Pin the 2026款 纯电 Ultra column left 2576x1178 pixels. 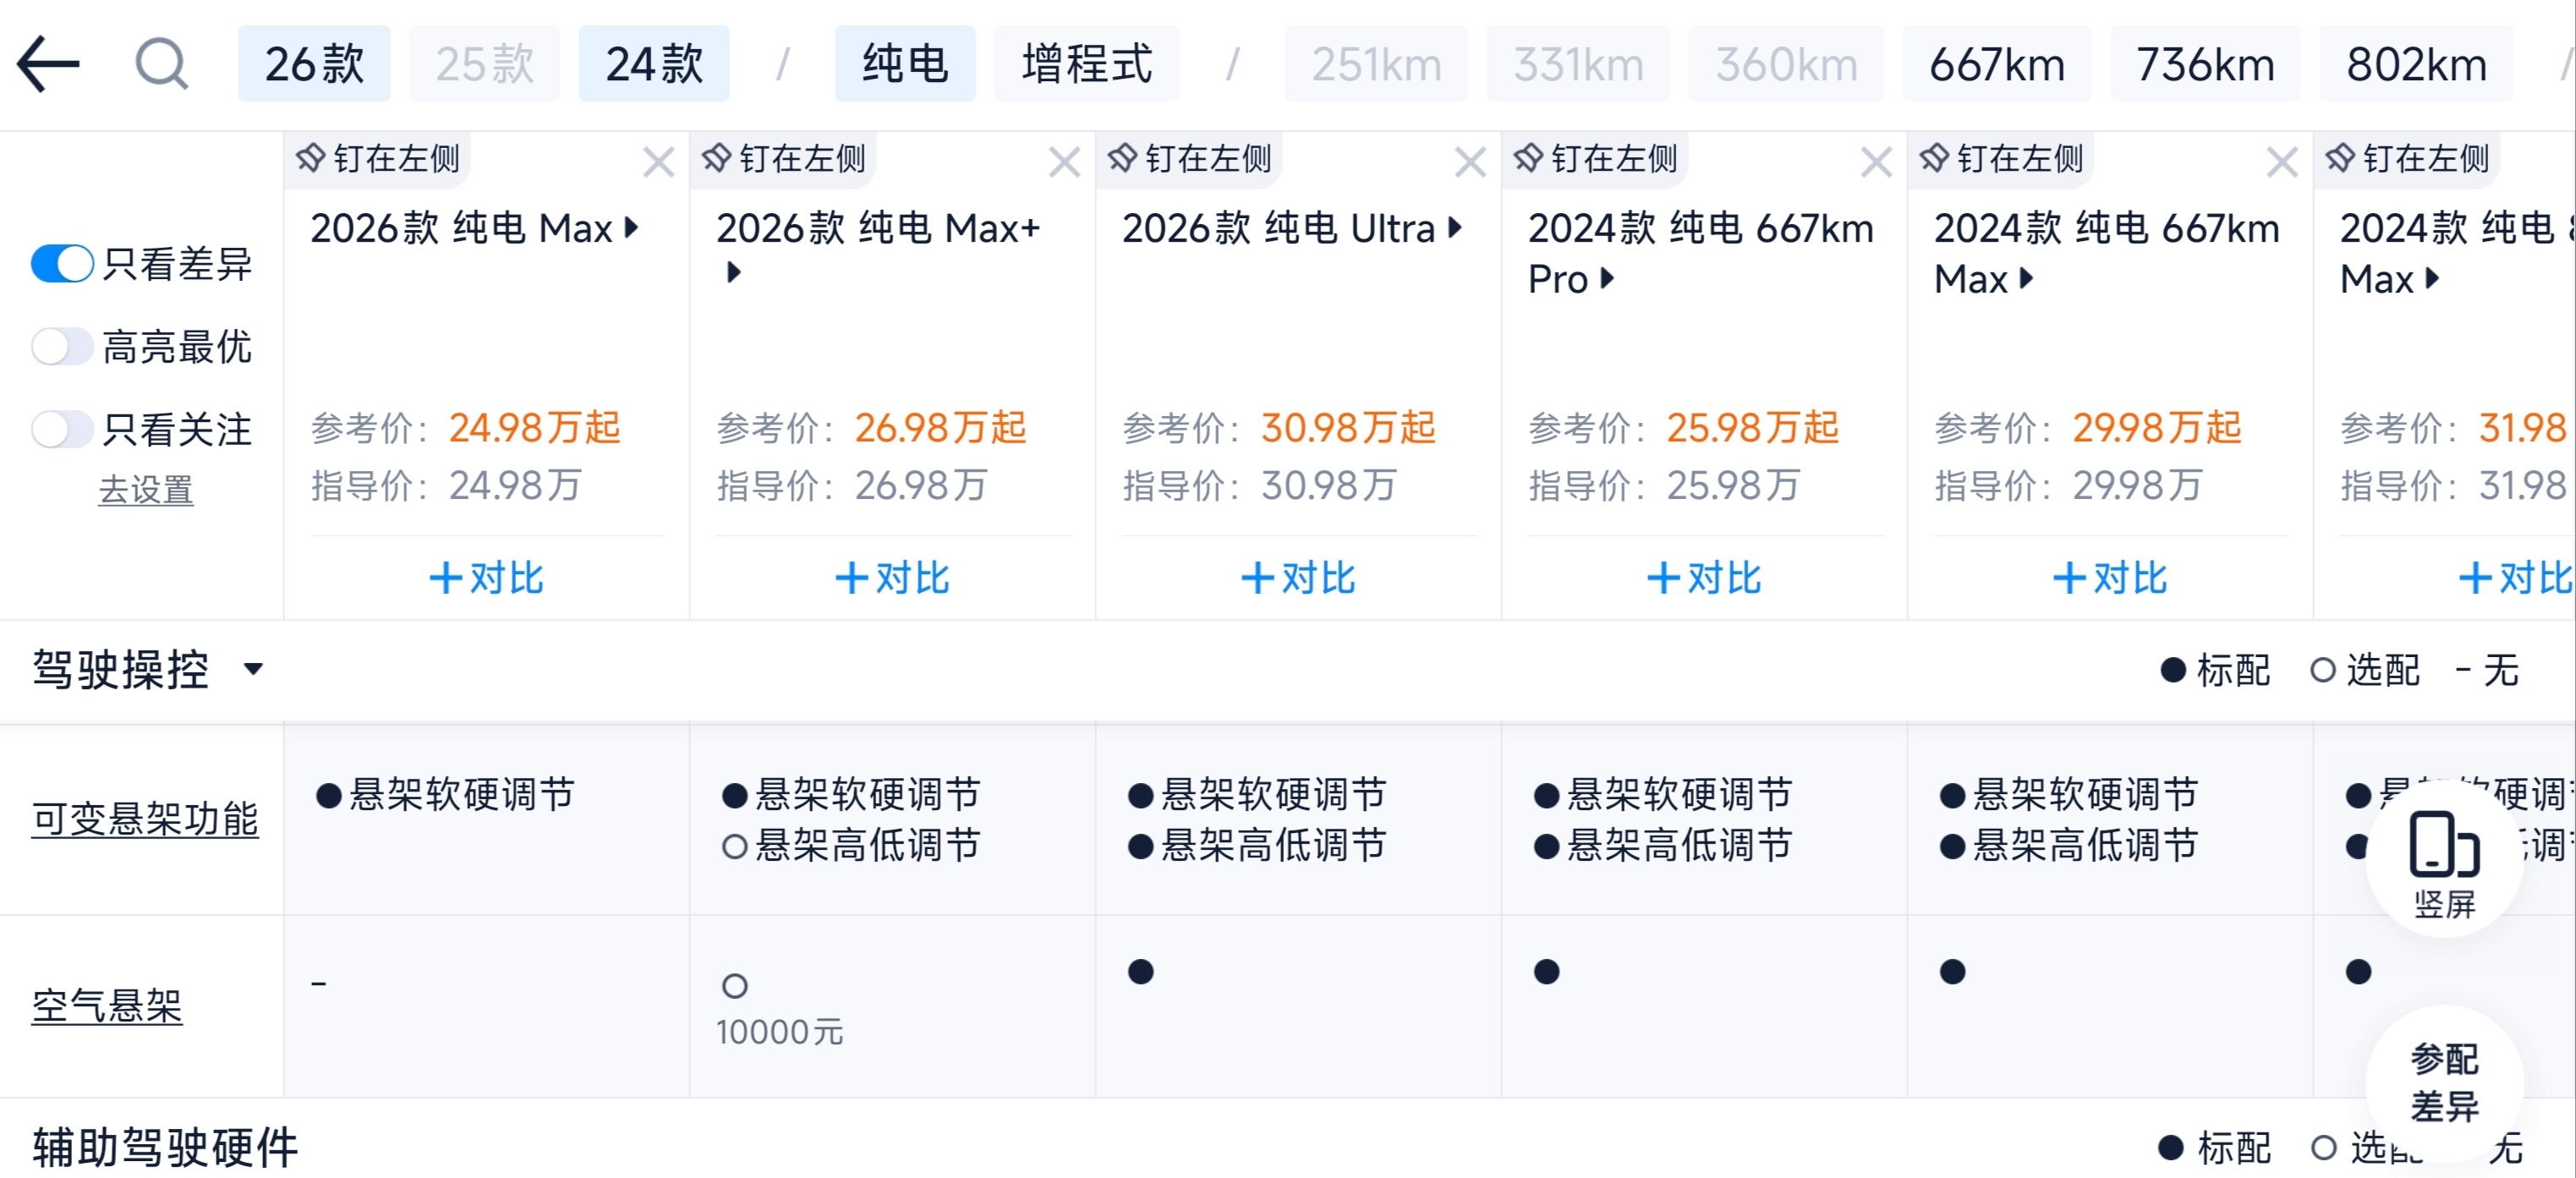pyautogui.click(x=1190, y=159)
